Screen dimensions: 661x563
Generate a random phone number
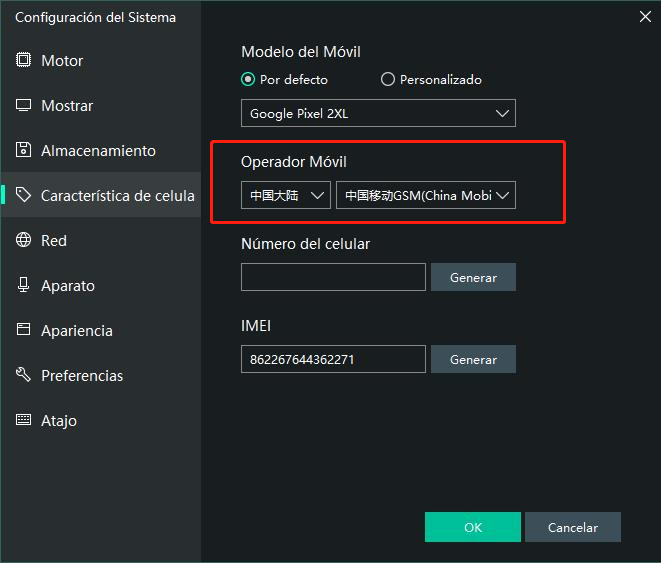[x=473, y=277]
